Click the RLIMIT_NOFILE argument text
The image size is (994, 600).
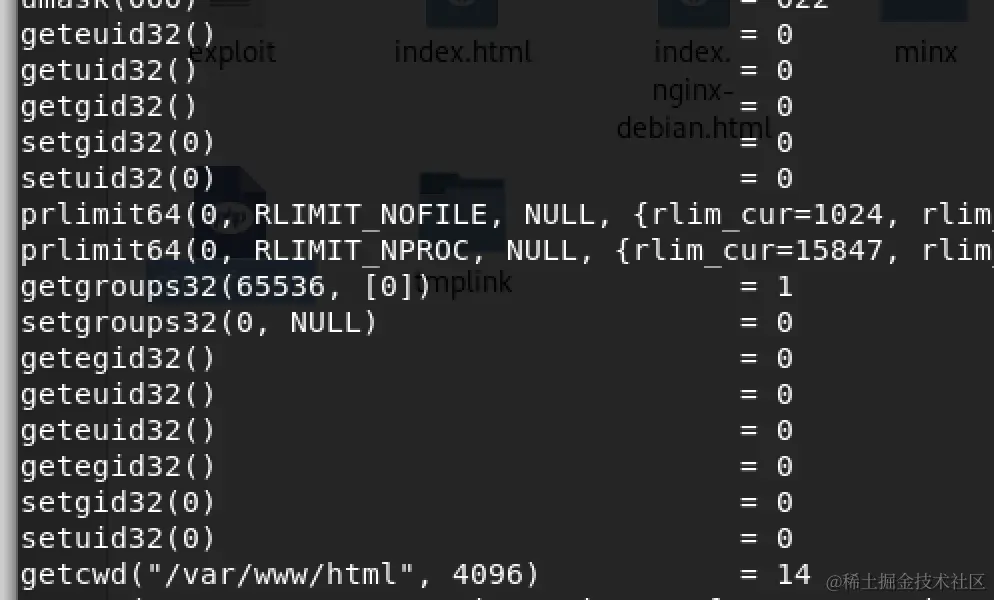(371, 215)
